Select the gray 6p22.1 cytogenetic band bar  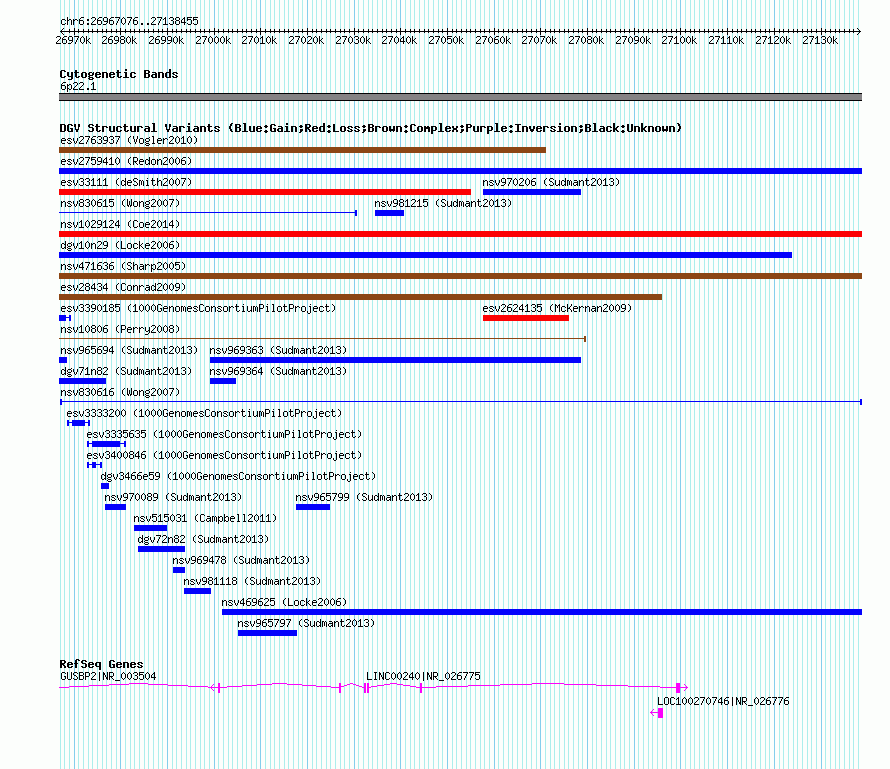[x=460, y=97]
